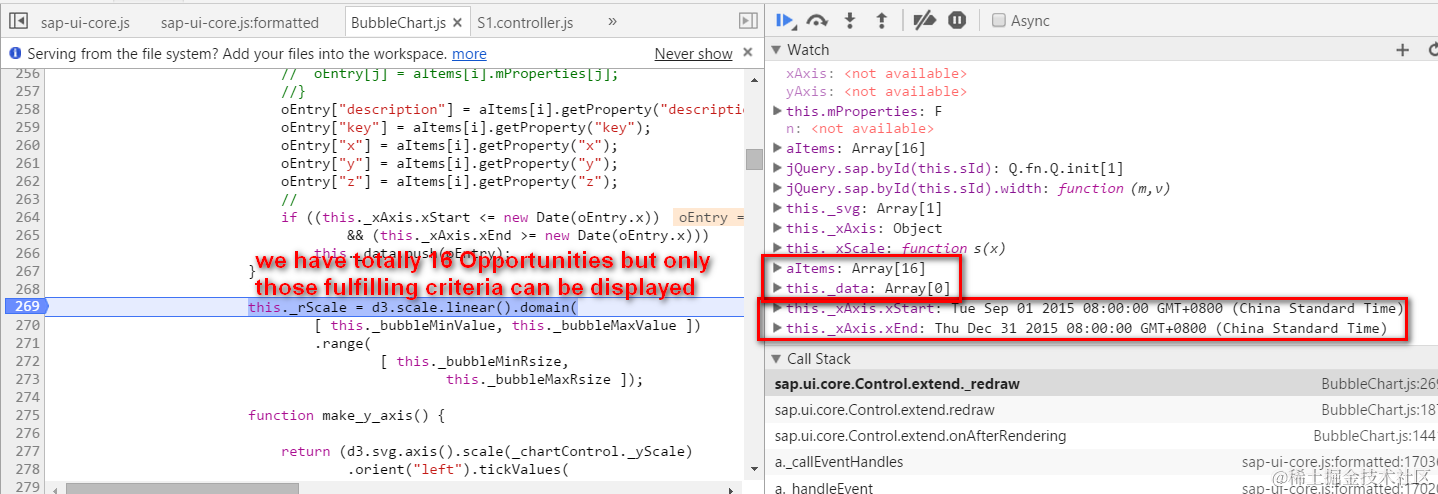
Task: Close the BubbleChart.js tab
Action: (x=457, y=22)
